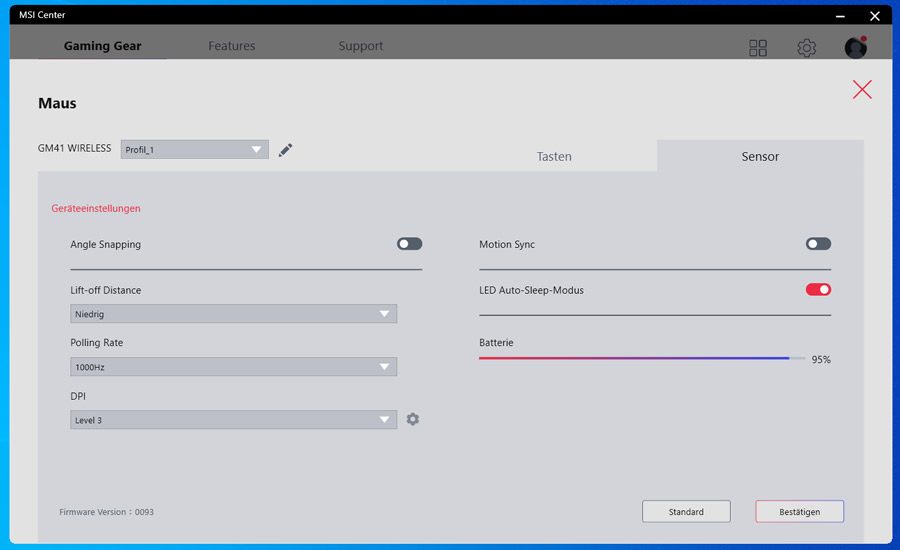Viewport: 900px width, 550px height.
Task: Switch to Gaming Gear tab
Action: point(102,46)
